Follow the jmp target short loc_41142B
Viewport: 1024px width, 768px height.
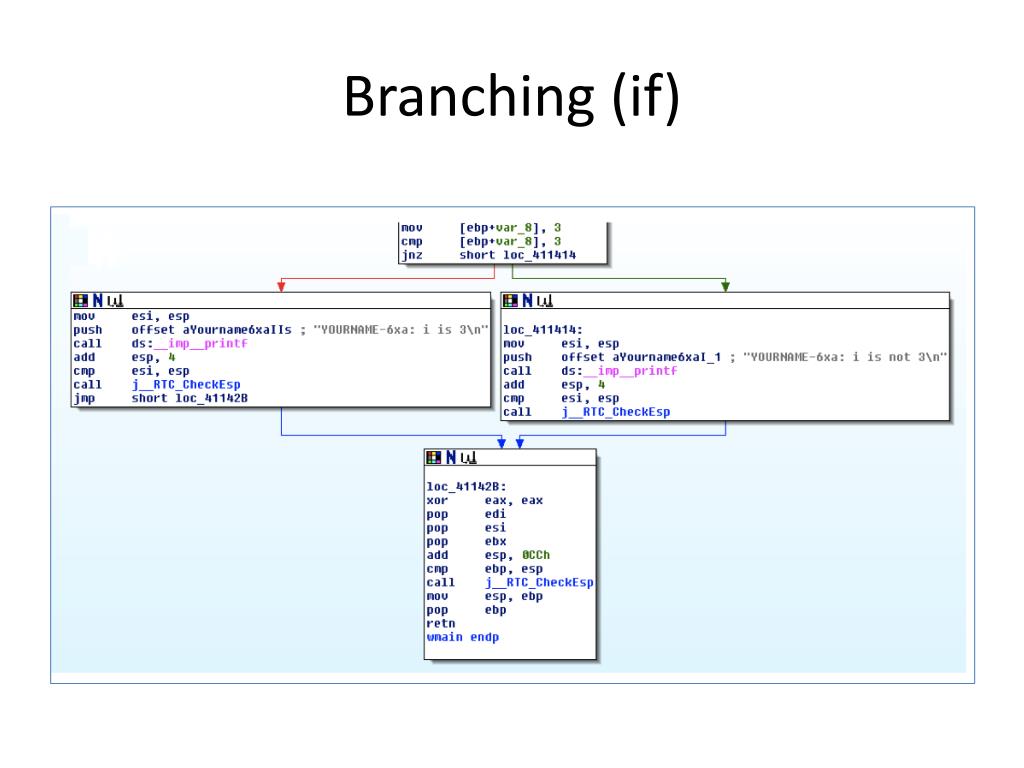[x=189, y=398]
